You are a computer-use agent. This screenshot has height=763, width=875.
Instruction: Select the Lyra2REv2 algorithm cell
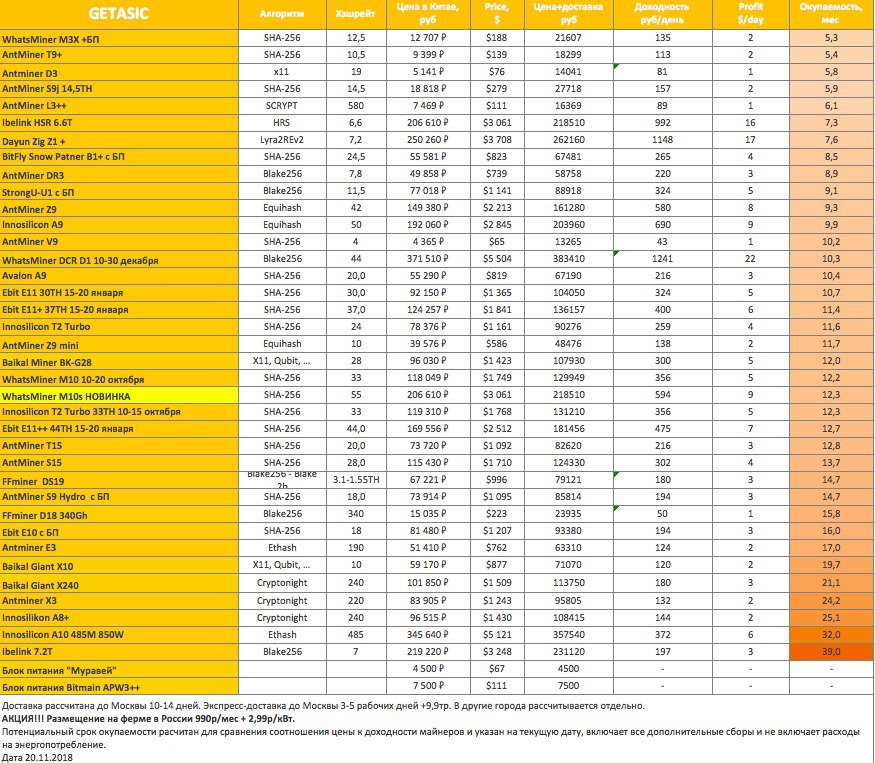[282, 140]
